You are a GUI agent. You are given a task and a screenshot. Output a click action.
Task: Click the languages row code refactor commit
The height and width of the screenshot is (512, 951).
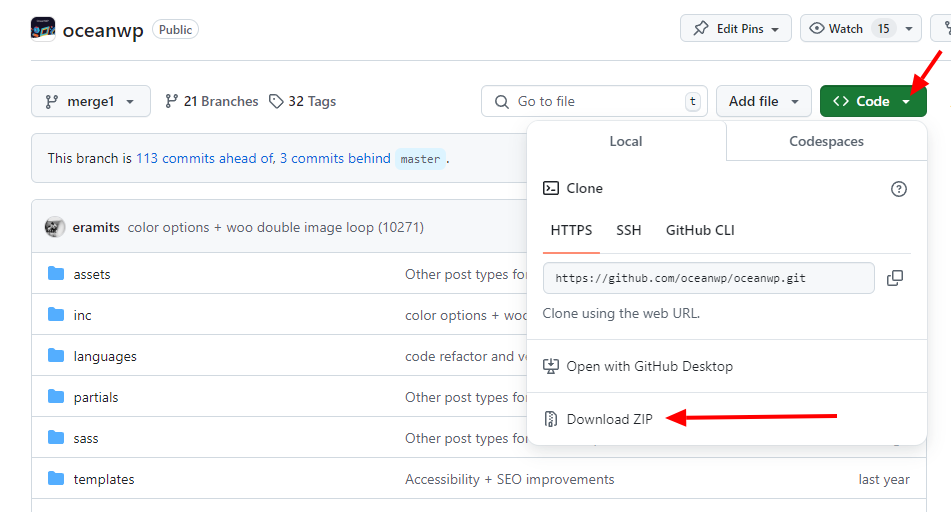coord(466,357)
